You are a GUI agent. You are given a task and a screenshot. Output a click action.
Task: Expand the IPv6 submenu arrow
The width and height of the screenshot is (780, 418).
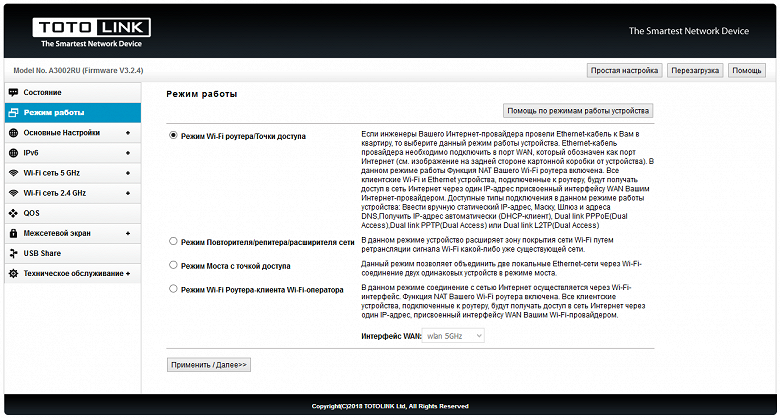pyautogui.click(x=127, y=152)
